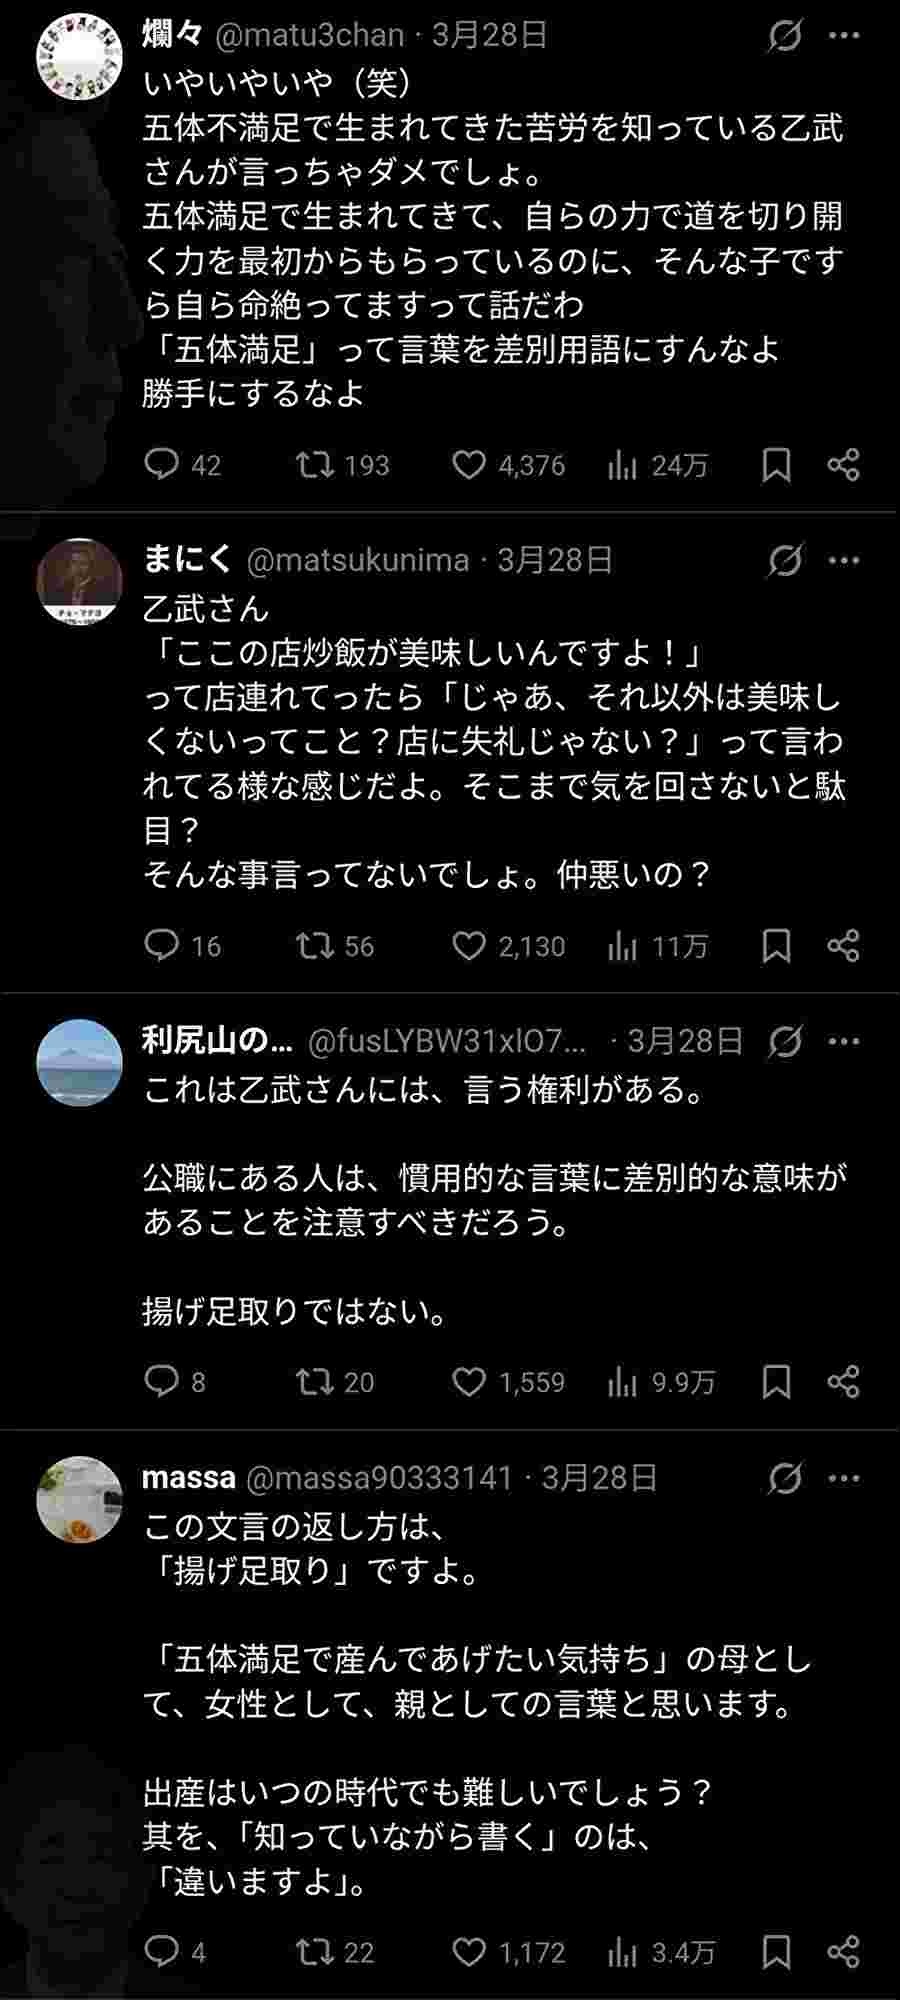Image resolution: width=900 pixels, height=2000 pixels.
Task: Repost the tweet with 20 reposts
Action: point(315,1382)
